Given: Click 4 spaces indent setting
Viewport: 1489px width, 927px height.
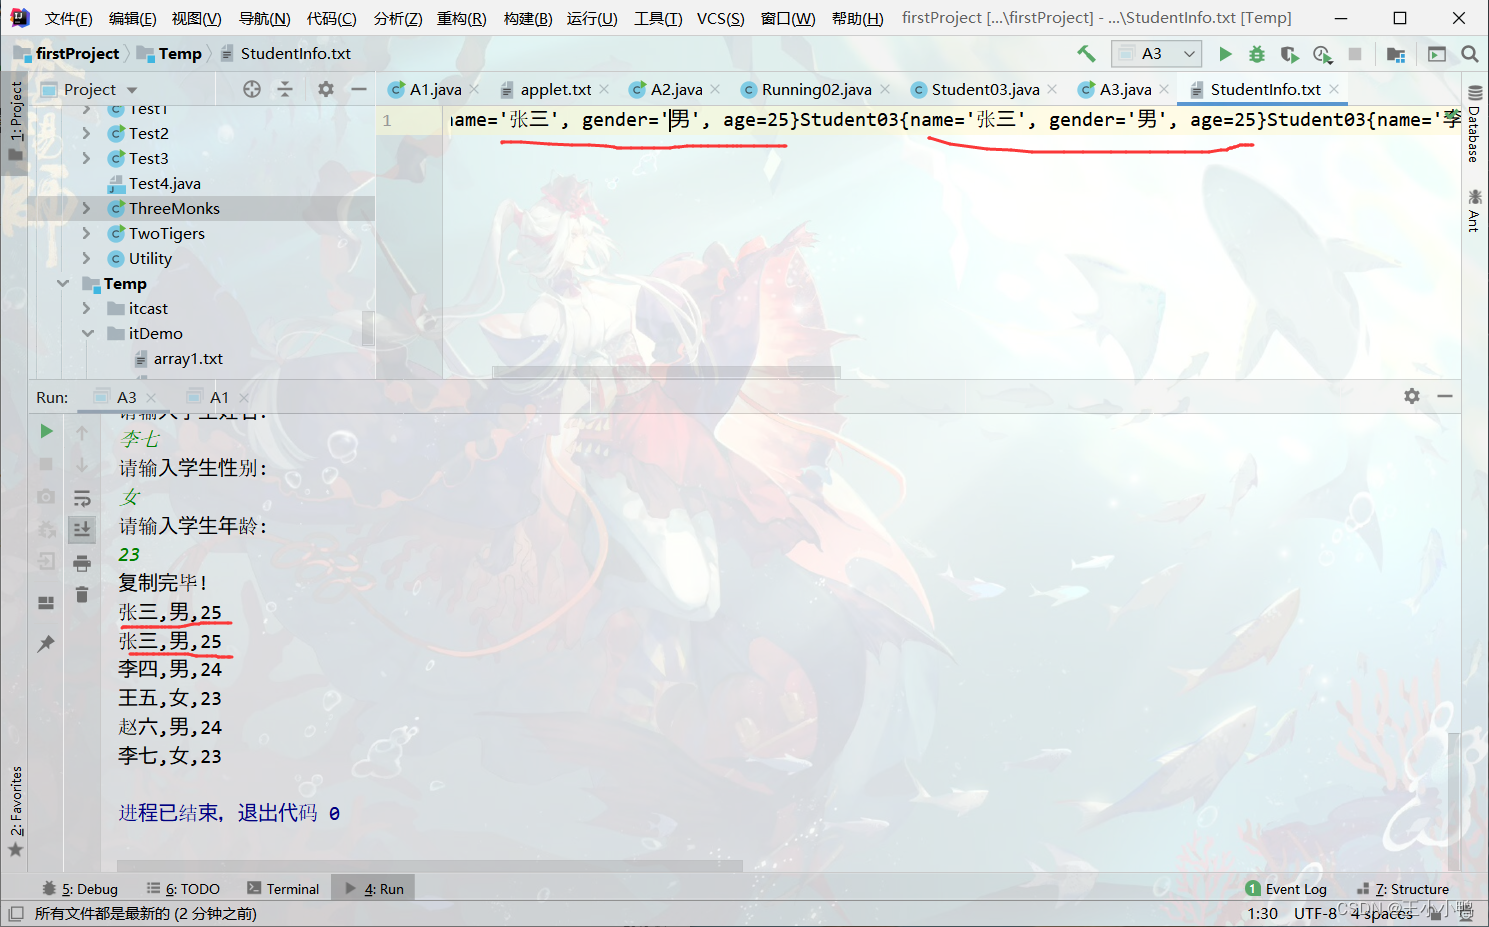Looking at the screenshot, I should point(1382,913).
